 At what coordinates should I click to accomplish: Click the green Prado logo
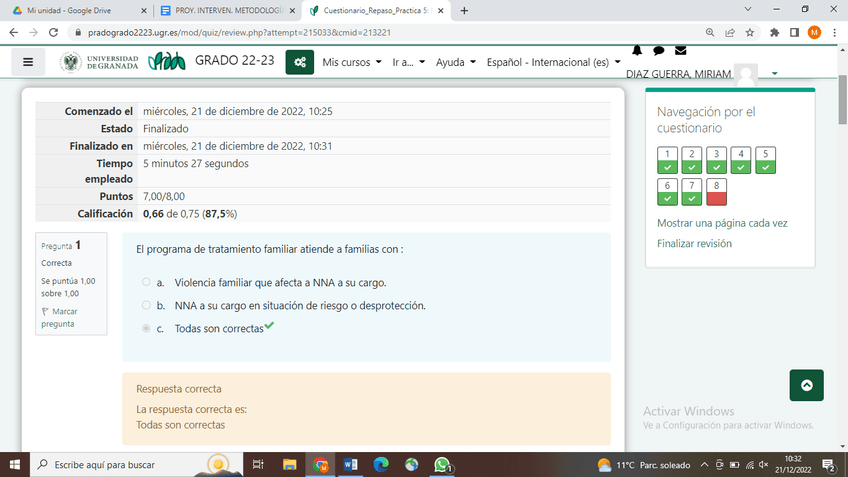pyautogui.click(x=167, y=61)
